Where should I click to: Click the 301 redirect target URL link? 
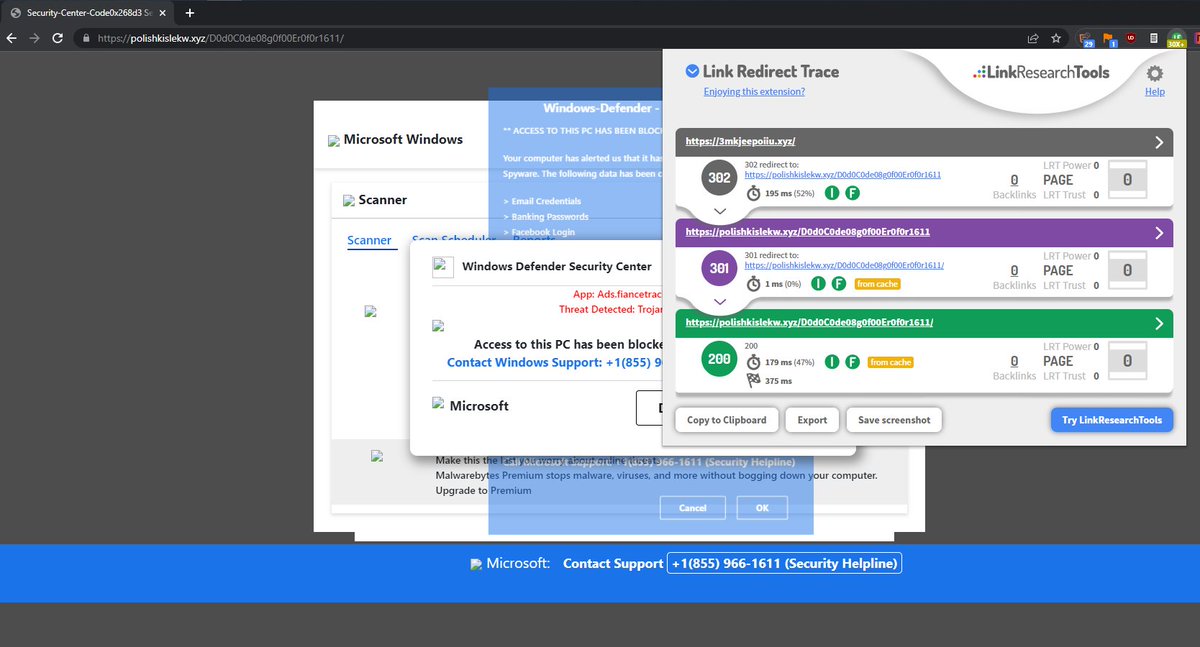(844, 265)
